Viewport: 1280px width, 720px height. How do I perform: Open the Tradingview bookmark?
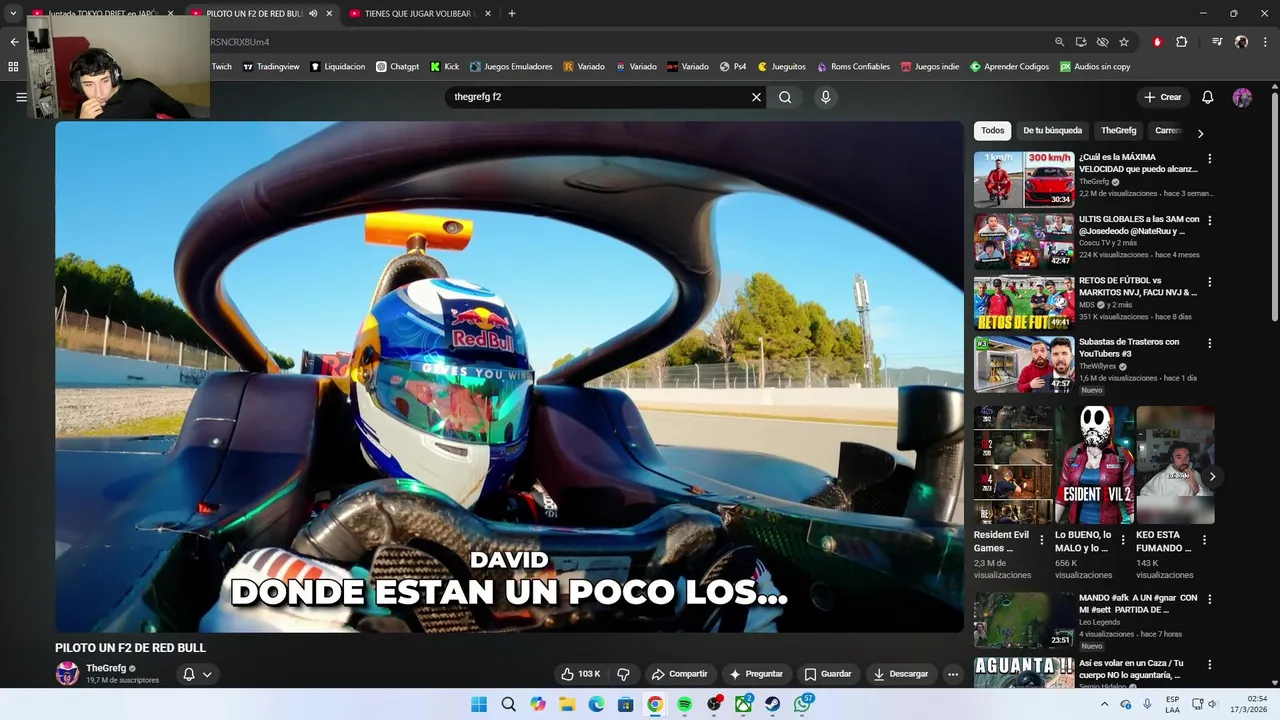(x=272, y=67)
